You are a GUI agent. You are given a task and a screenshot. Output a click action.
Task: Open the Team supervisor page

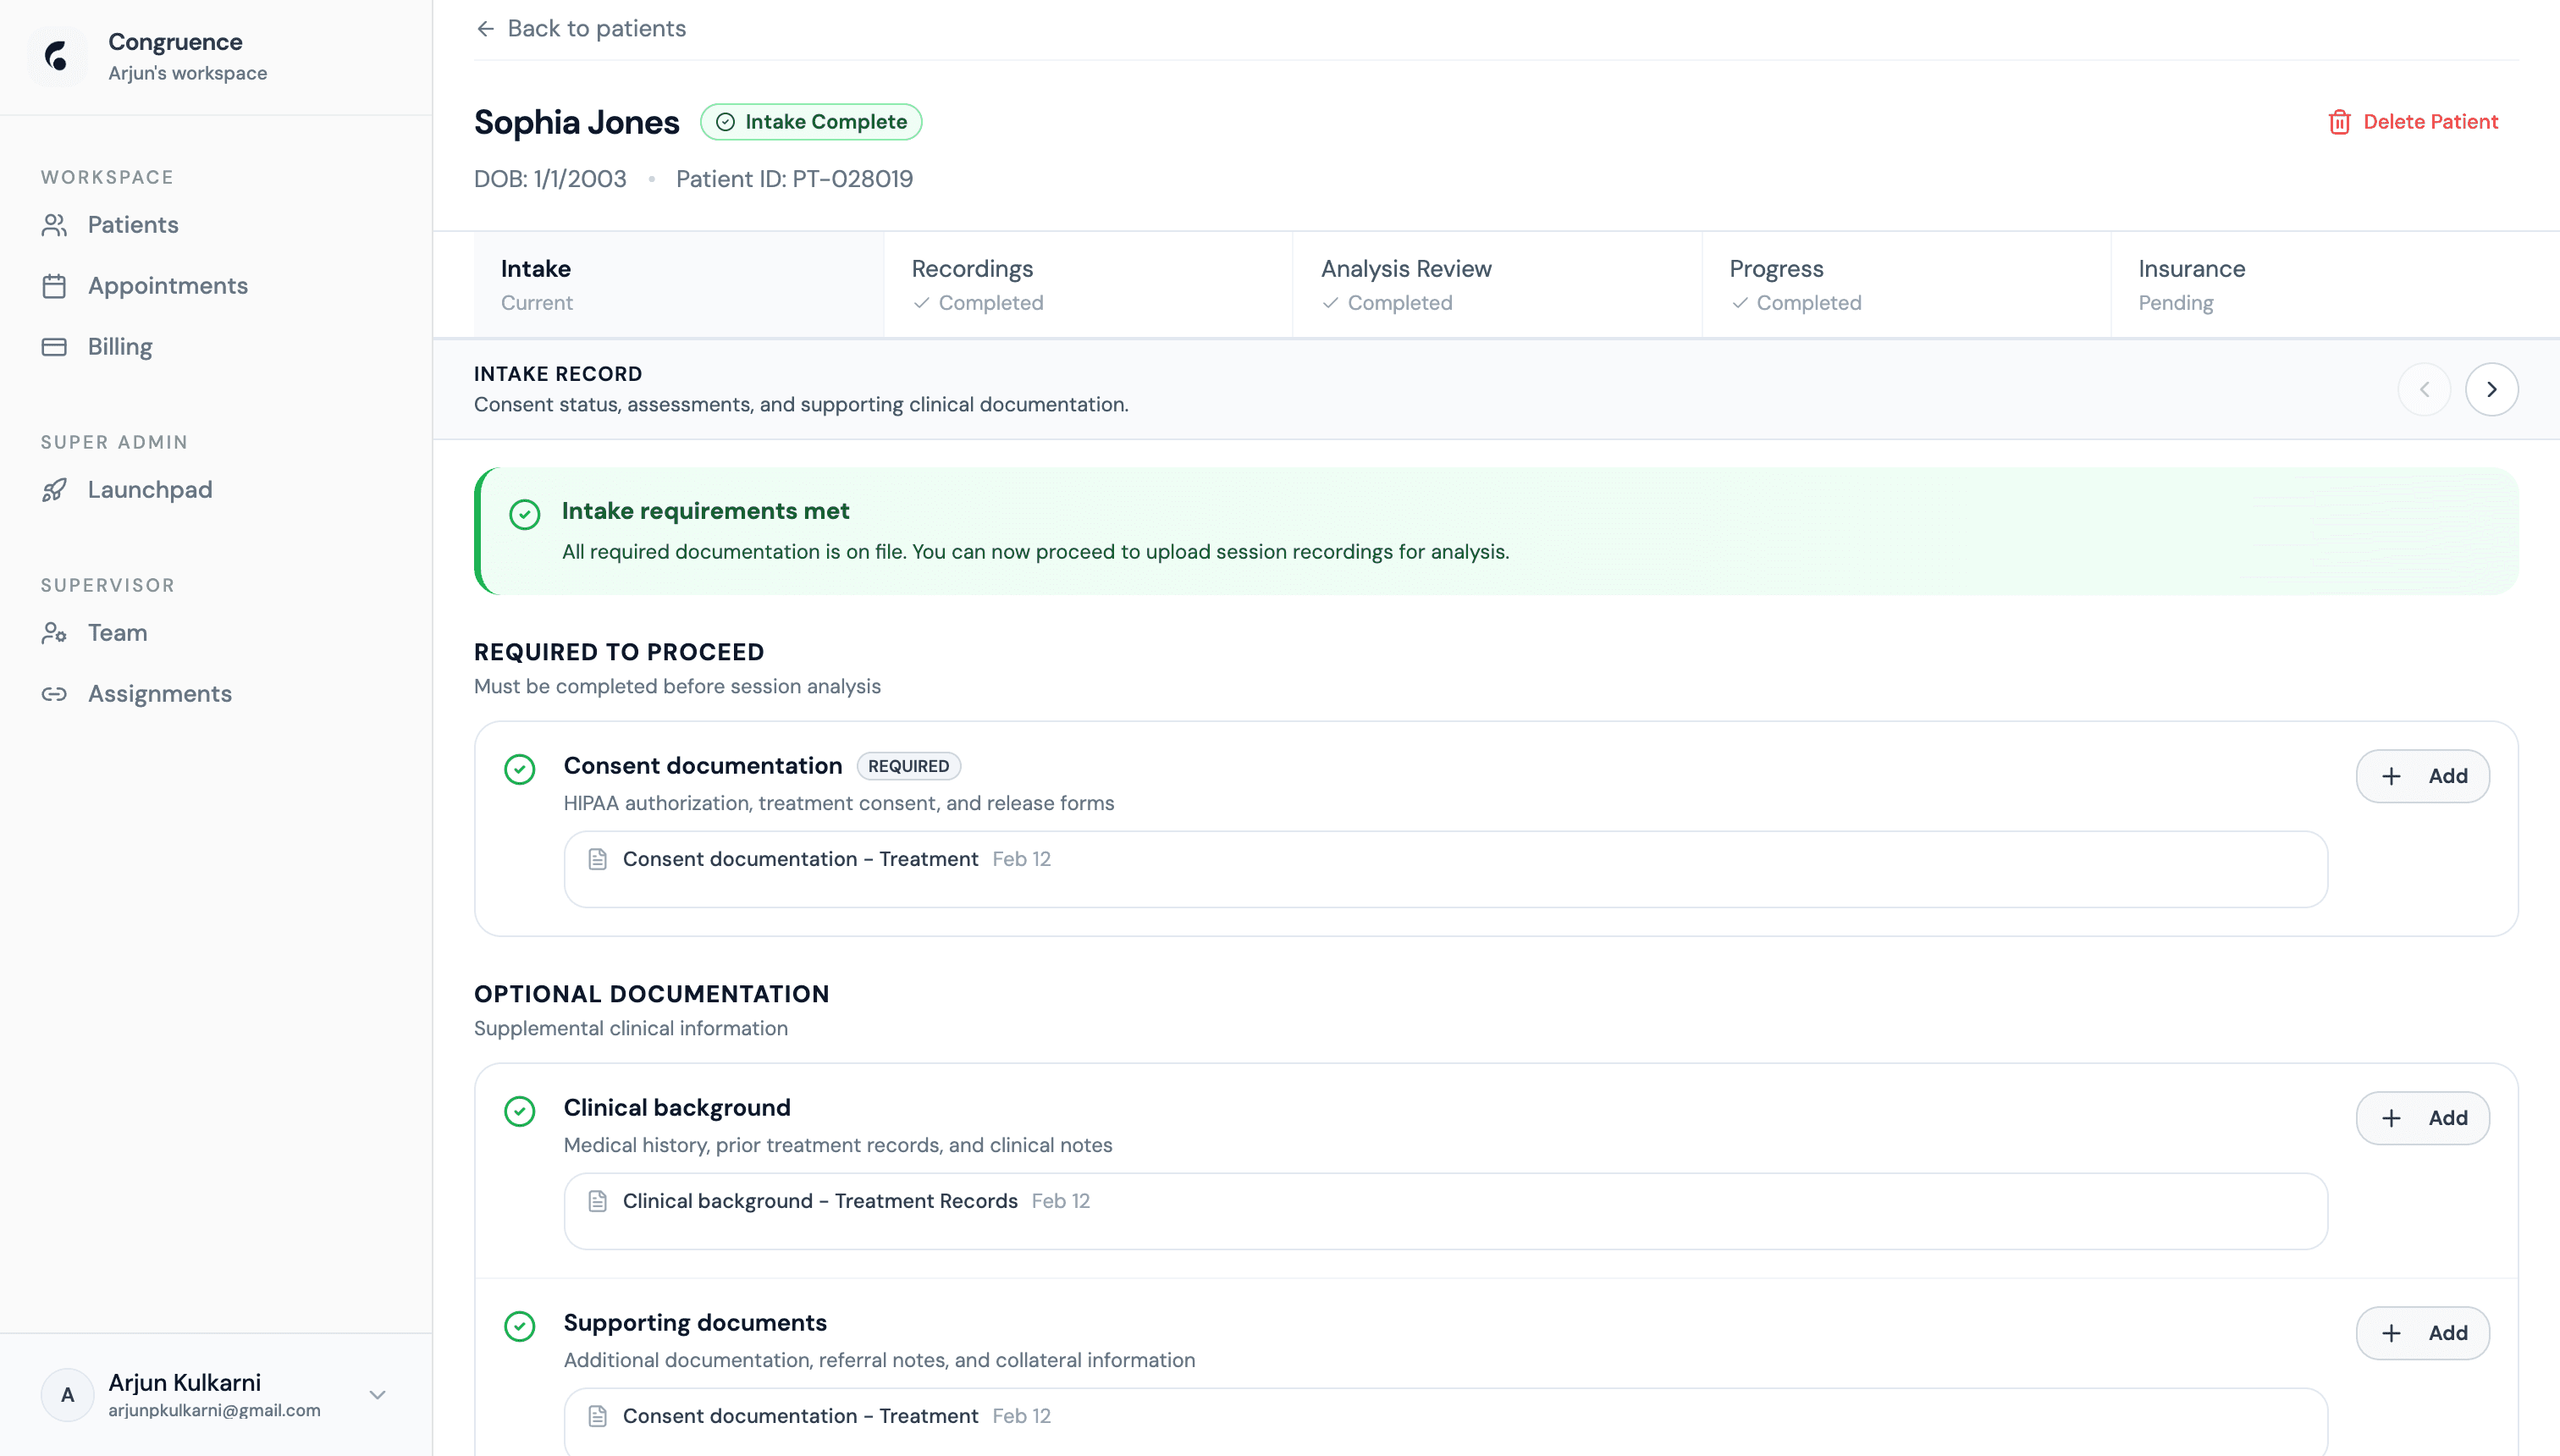117,633
